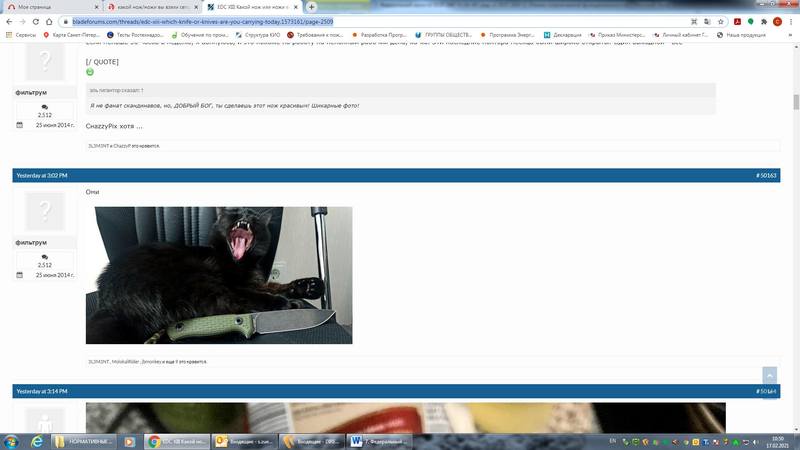Open the 'Обучение по пром...' bookmark

point(200,35)
